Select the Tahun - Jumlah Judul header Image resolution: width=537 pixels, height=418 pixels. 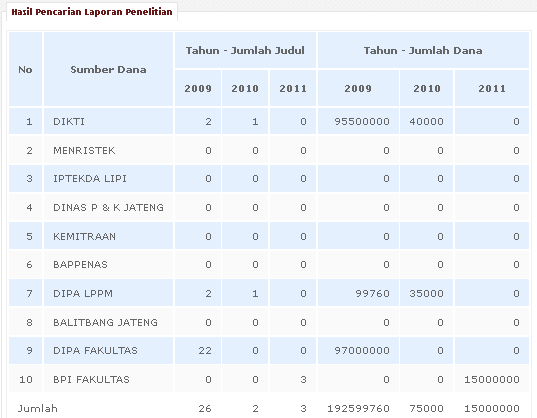[x=245, y=50]
